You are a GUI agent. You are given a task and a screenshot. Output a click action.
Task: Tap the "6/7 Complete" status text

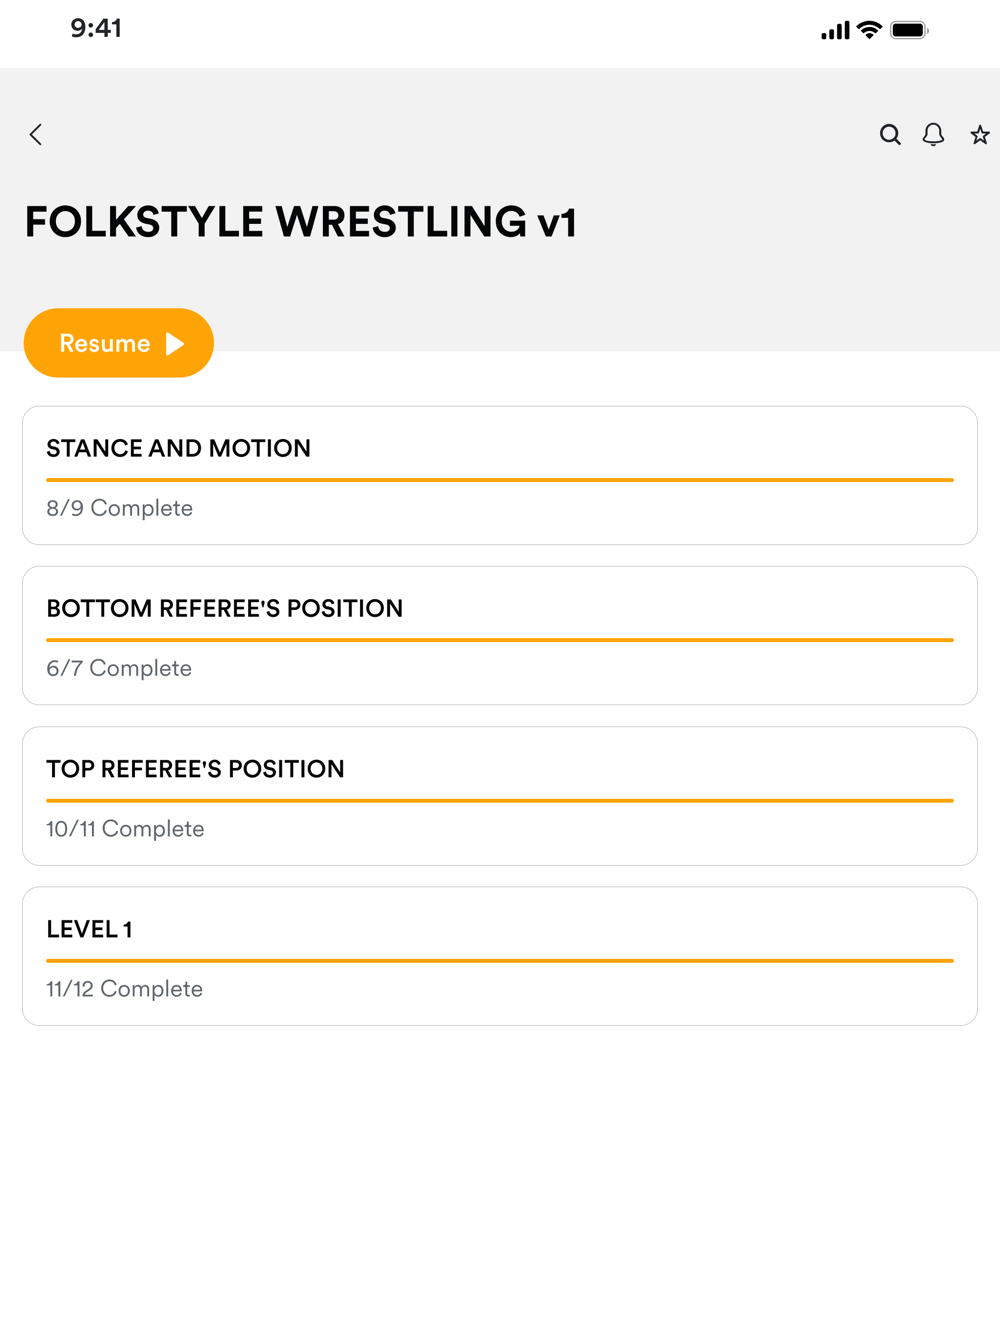click(119, 668)
